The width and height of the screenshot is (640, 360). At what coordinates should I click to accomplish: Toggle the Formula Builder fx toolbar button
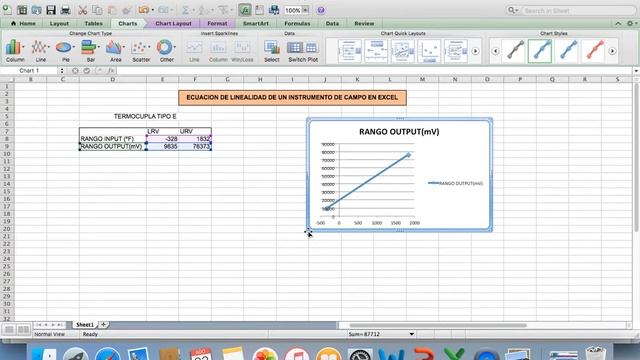[x=245, y=10]
